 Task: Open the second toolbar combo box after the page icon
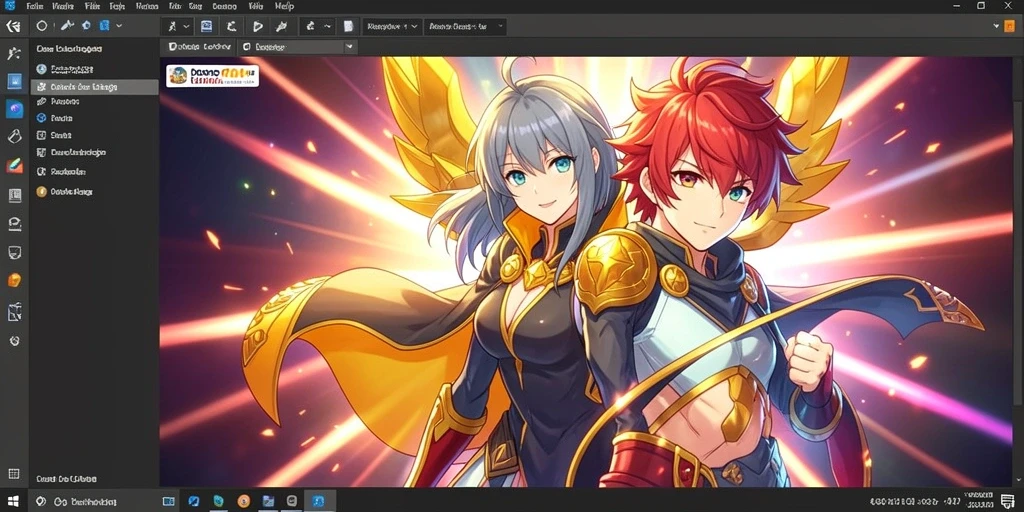click(x=465, y=27)
